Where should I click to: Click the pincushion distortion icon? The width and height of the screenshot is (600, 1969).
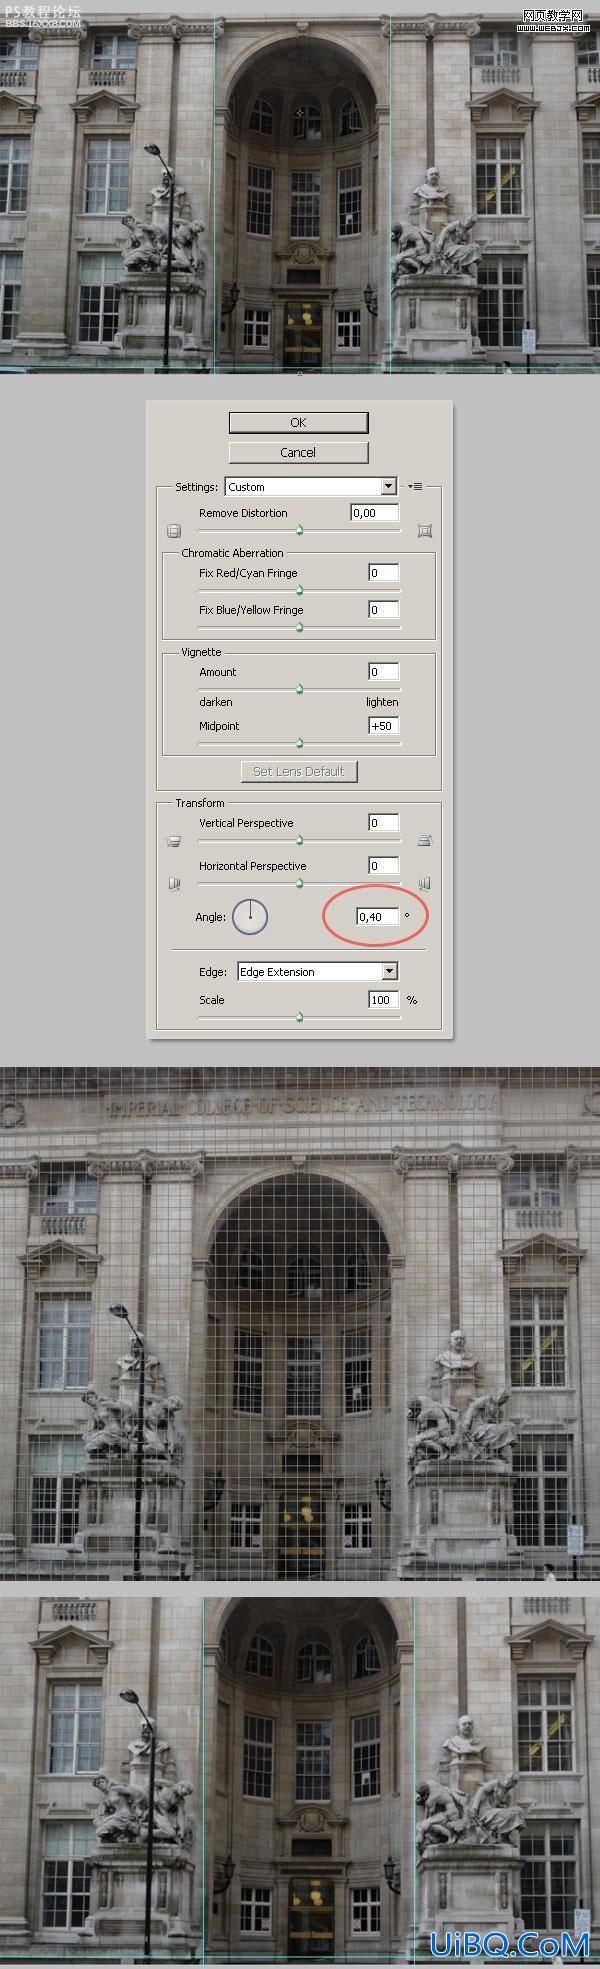tap(424, 531)
